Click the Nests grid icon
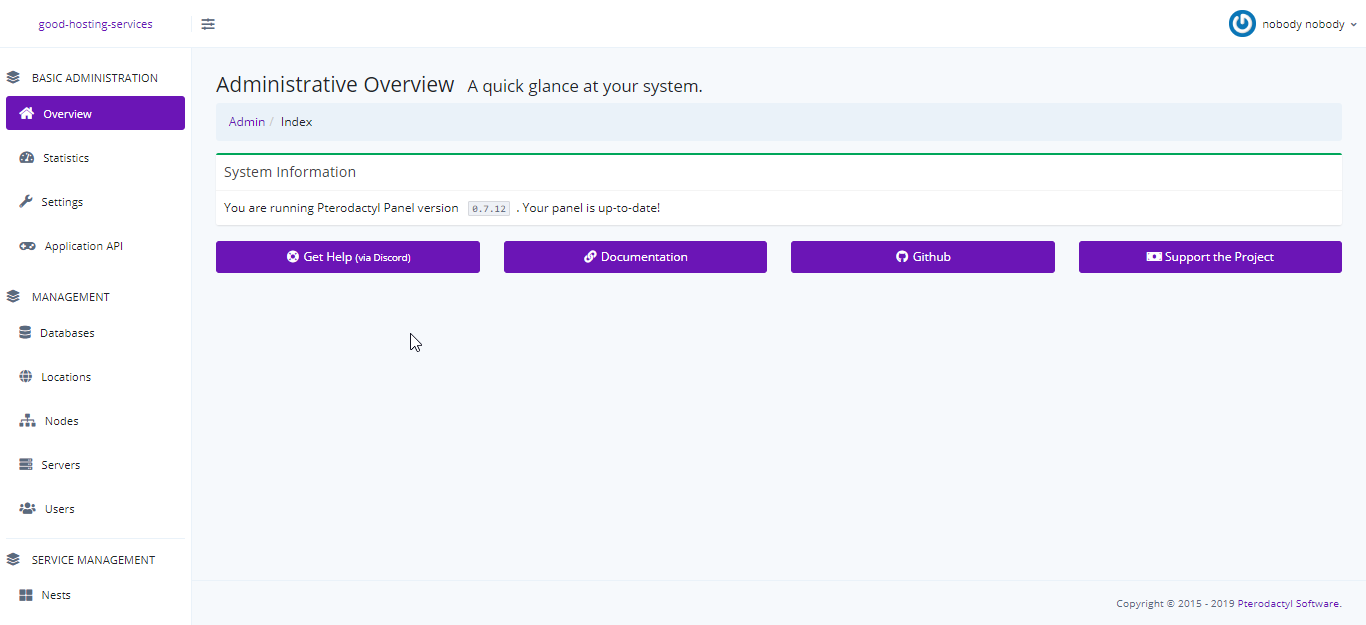Screen dimensions: 1366x625 pyautogui.click(x=26, y=595)
